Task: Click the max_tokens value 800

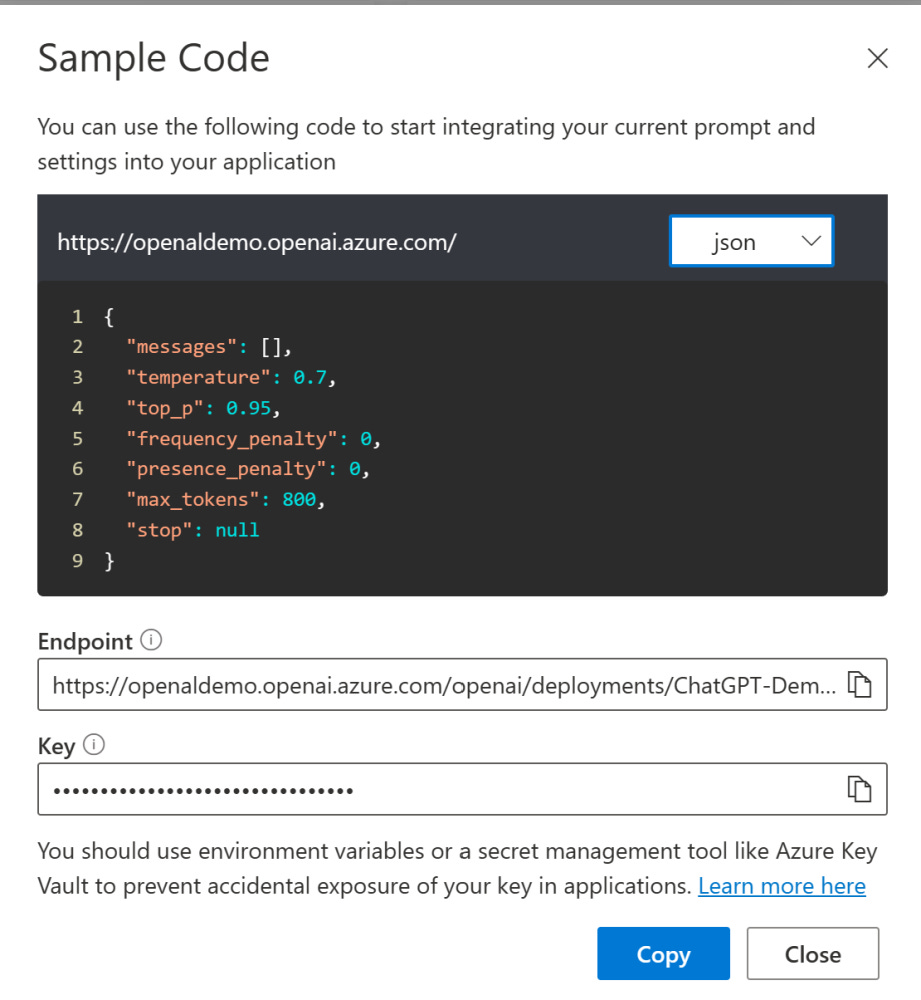Action: click(x=304, y=500)
